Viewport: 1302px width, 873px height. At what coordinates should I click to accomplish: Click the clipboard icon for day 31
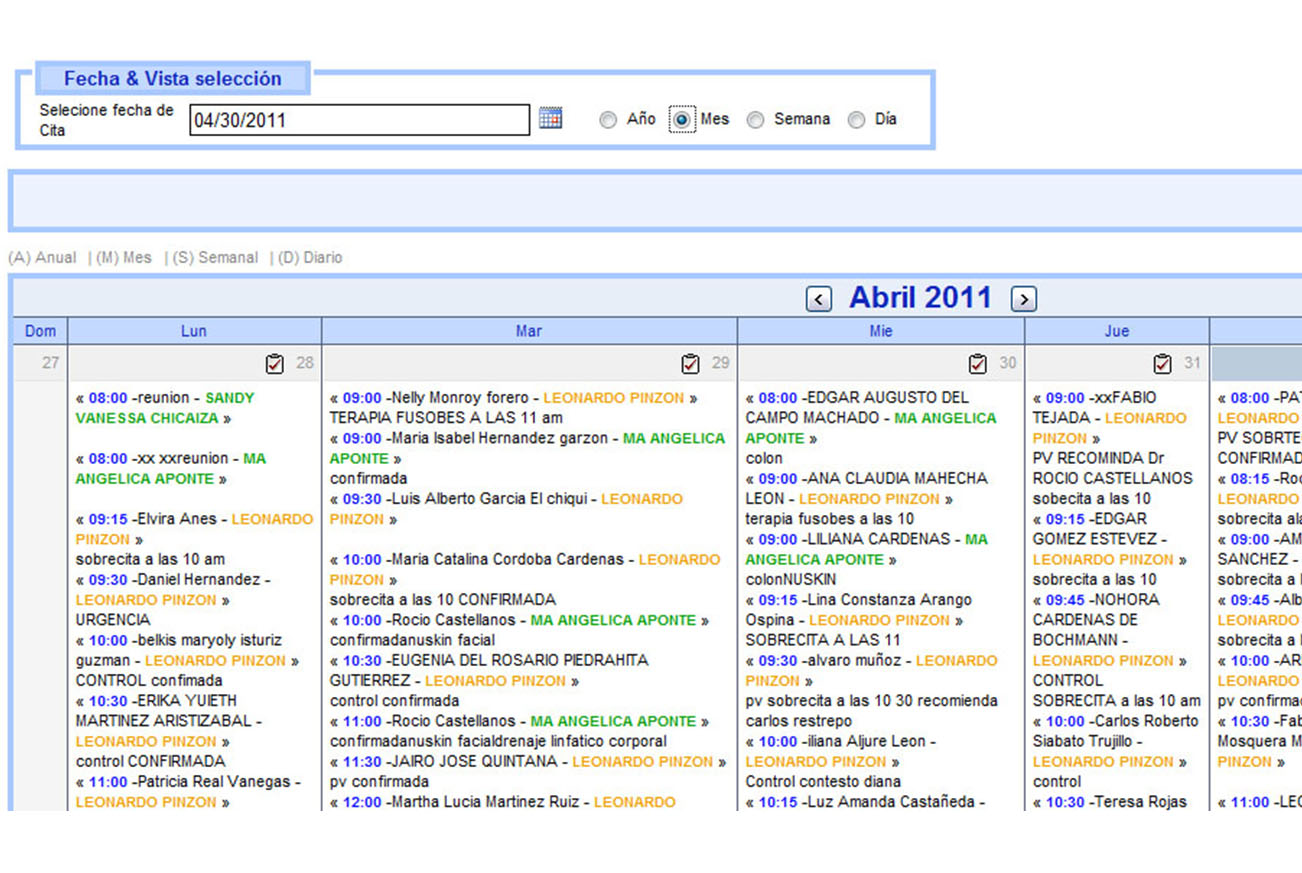(1162, 363)
